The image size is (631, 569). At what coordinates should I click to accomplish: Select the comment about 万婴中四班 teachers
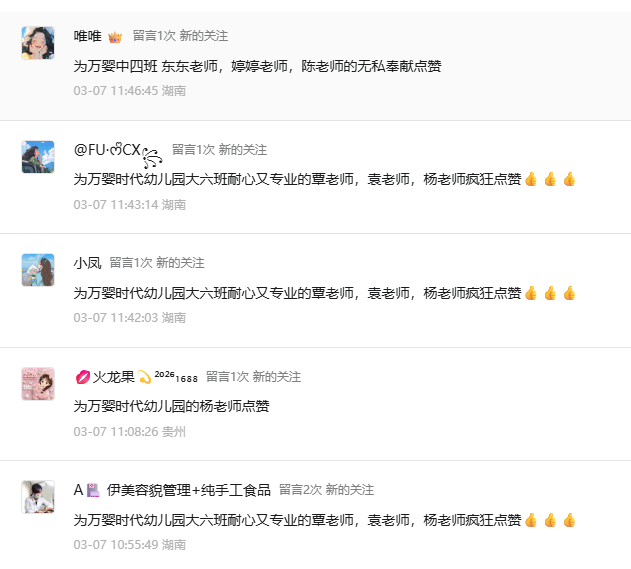point(258,66)
